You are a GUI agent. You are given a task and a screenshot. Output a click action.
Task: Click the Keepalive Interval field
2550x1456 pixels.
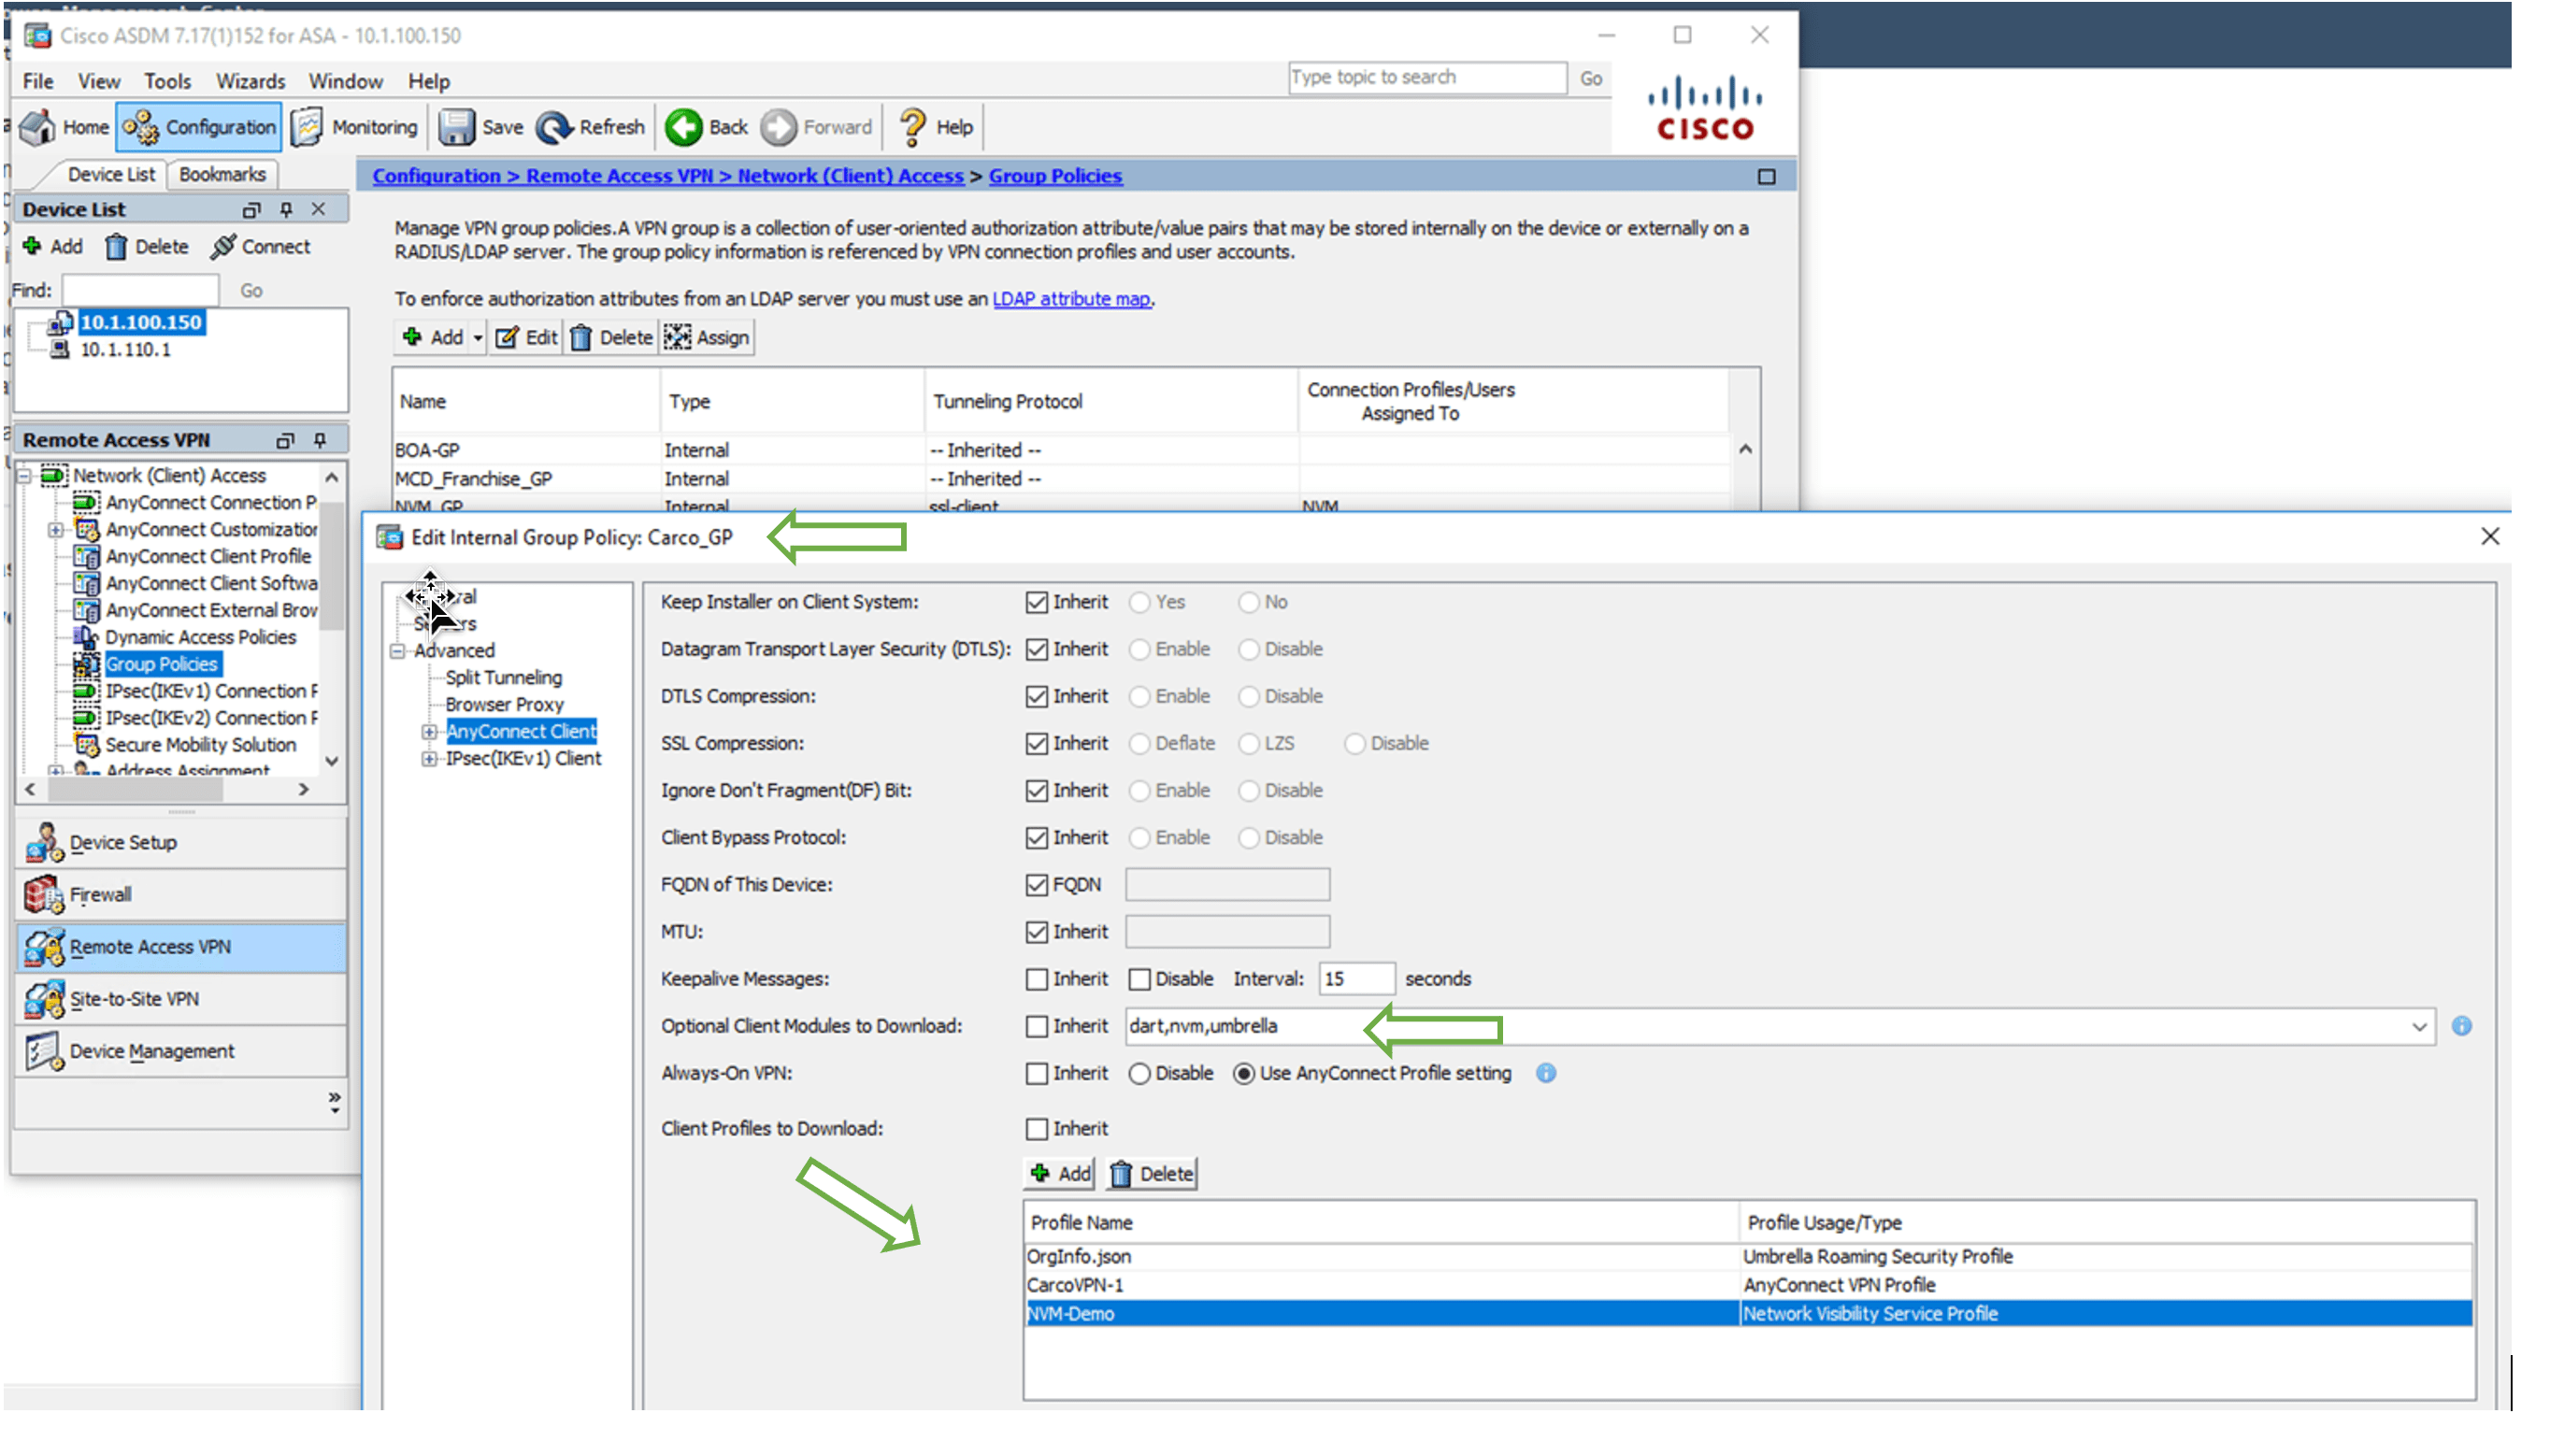click(1356, 978)
